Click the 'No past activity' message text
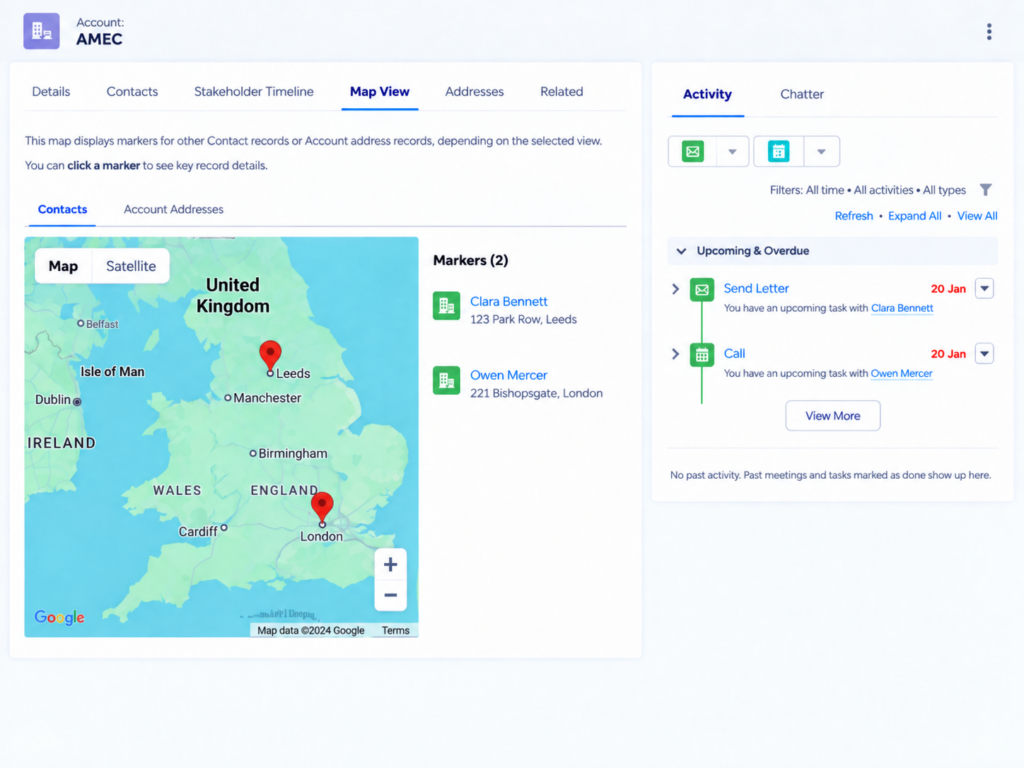The width and height of the screenshot is (1024, 768). pyautogui.click(x=830, y=475)
